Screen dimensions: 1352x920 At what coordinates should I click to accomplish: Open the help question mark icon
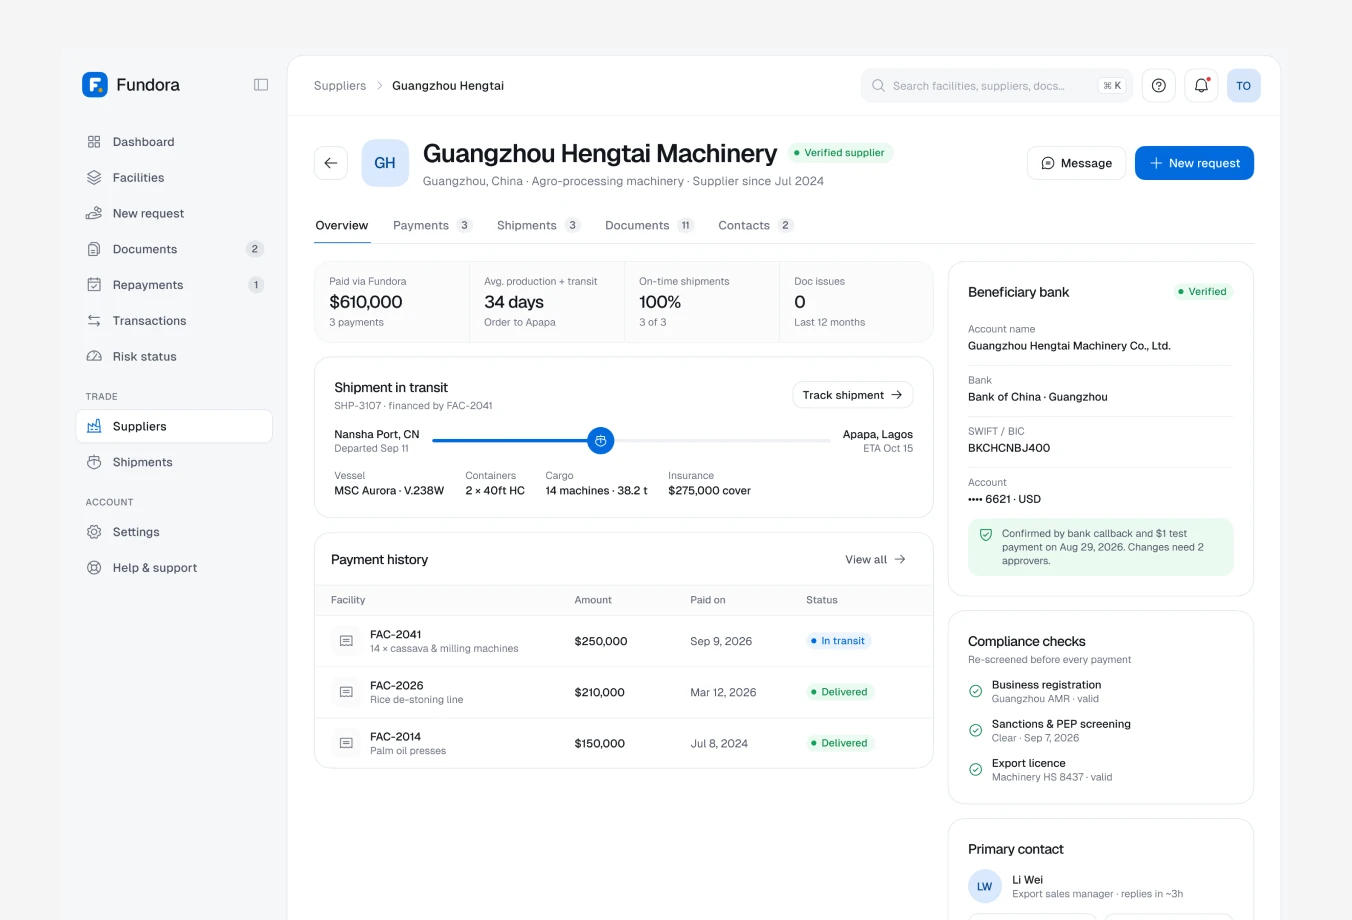(x=1159, y=86)
